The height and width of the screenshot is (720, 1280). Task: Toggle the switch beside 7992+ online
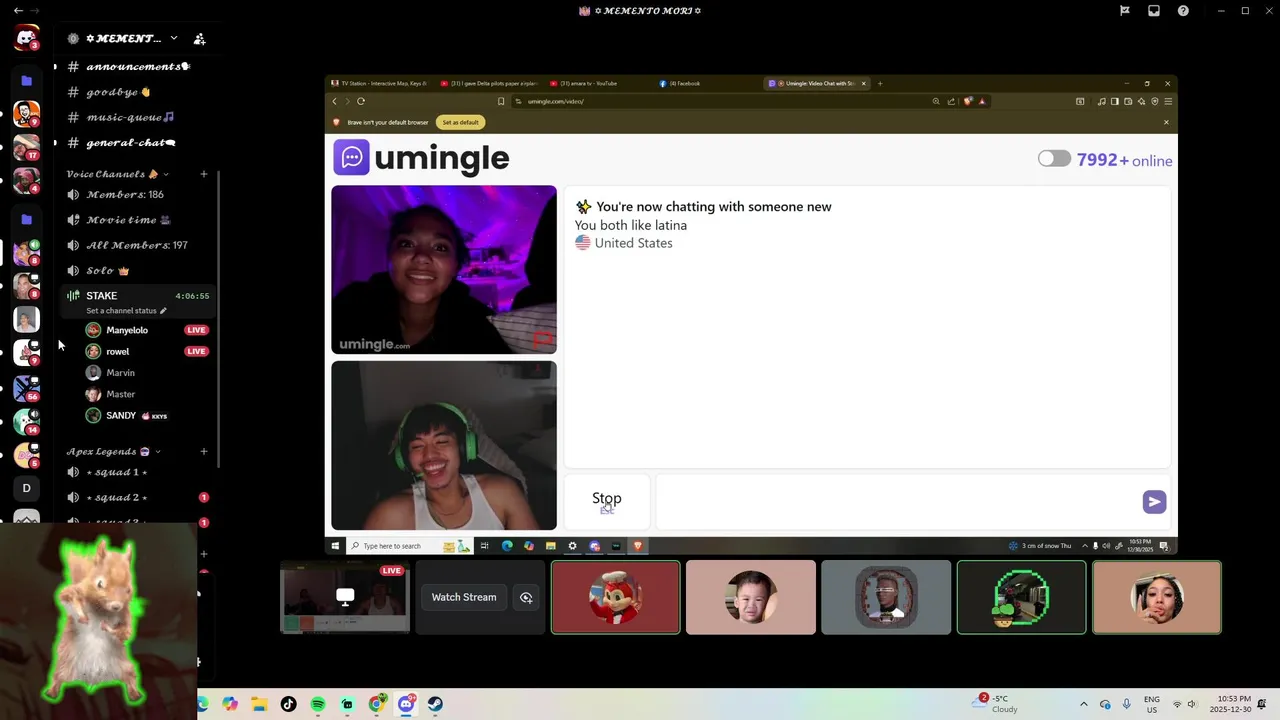point(1054,159)
